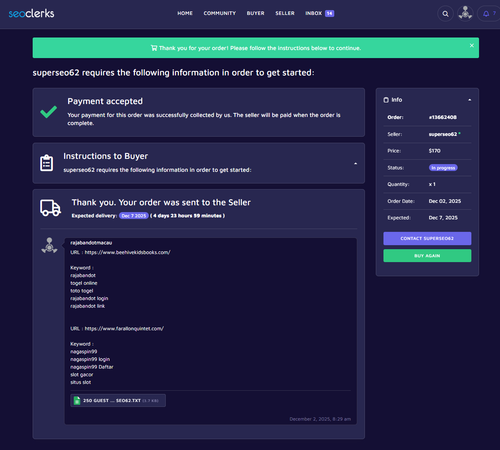The height and width of the screenshot is (450, 500).
Task: Collapse the Info panel
Action: pos(469,100)
